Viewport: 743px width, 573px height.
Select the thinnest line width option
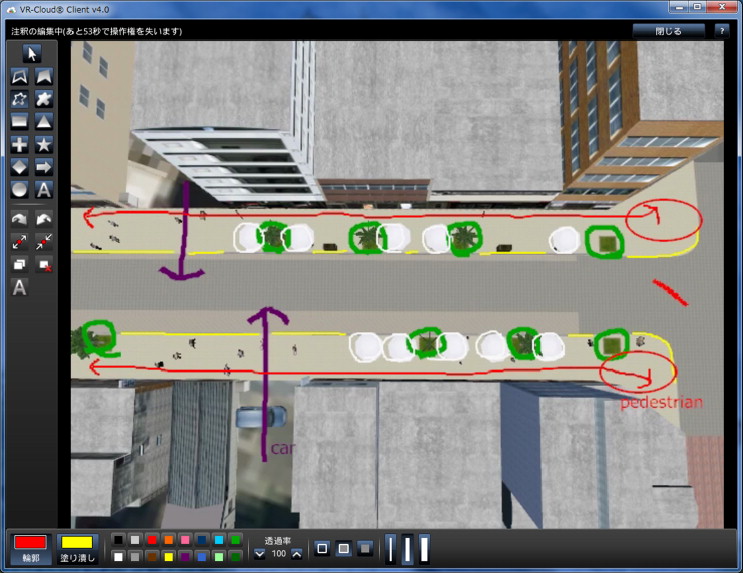391,548
